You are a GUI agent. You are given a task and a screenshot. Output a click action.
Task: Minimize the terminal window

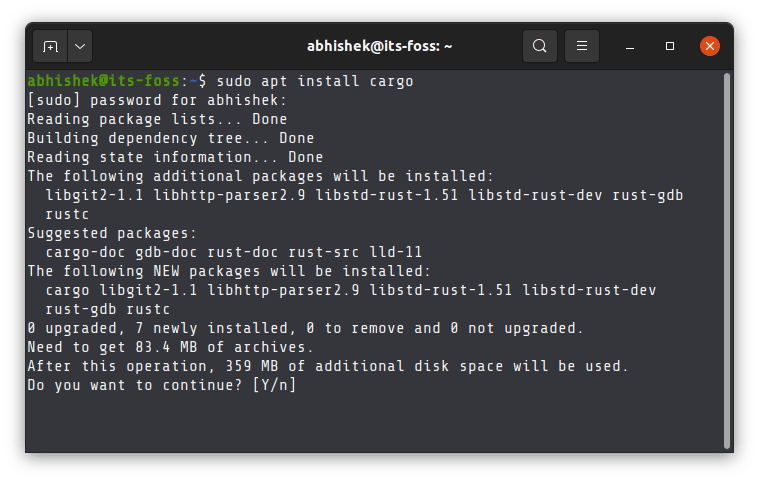(630, 46)
